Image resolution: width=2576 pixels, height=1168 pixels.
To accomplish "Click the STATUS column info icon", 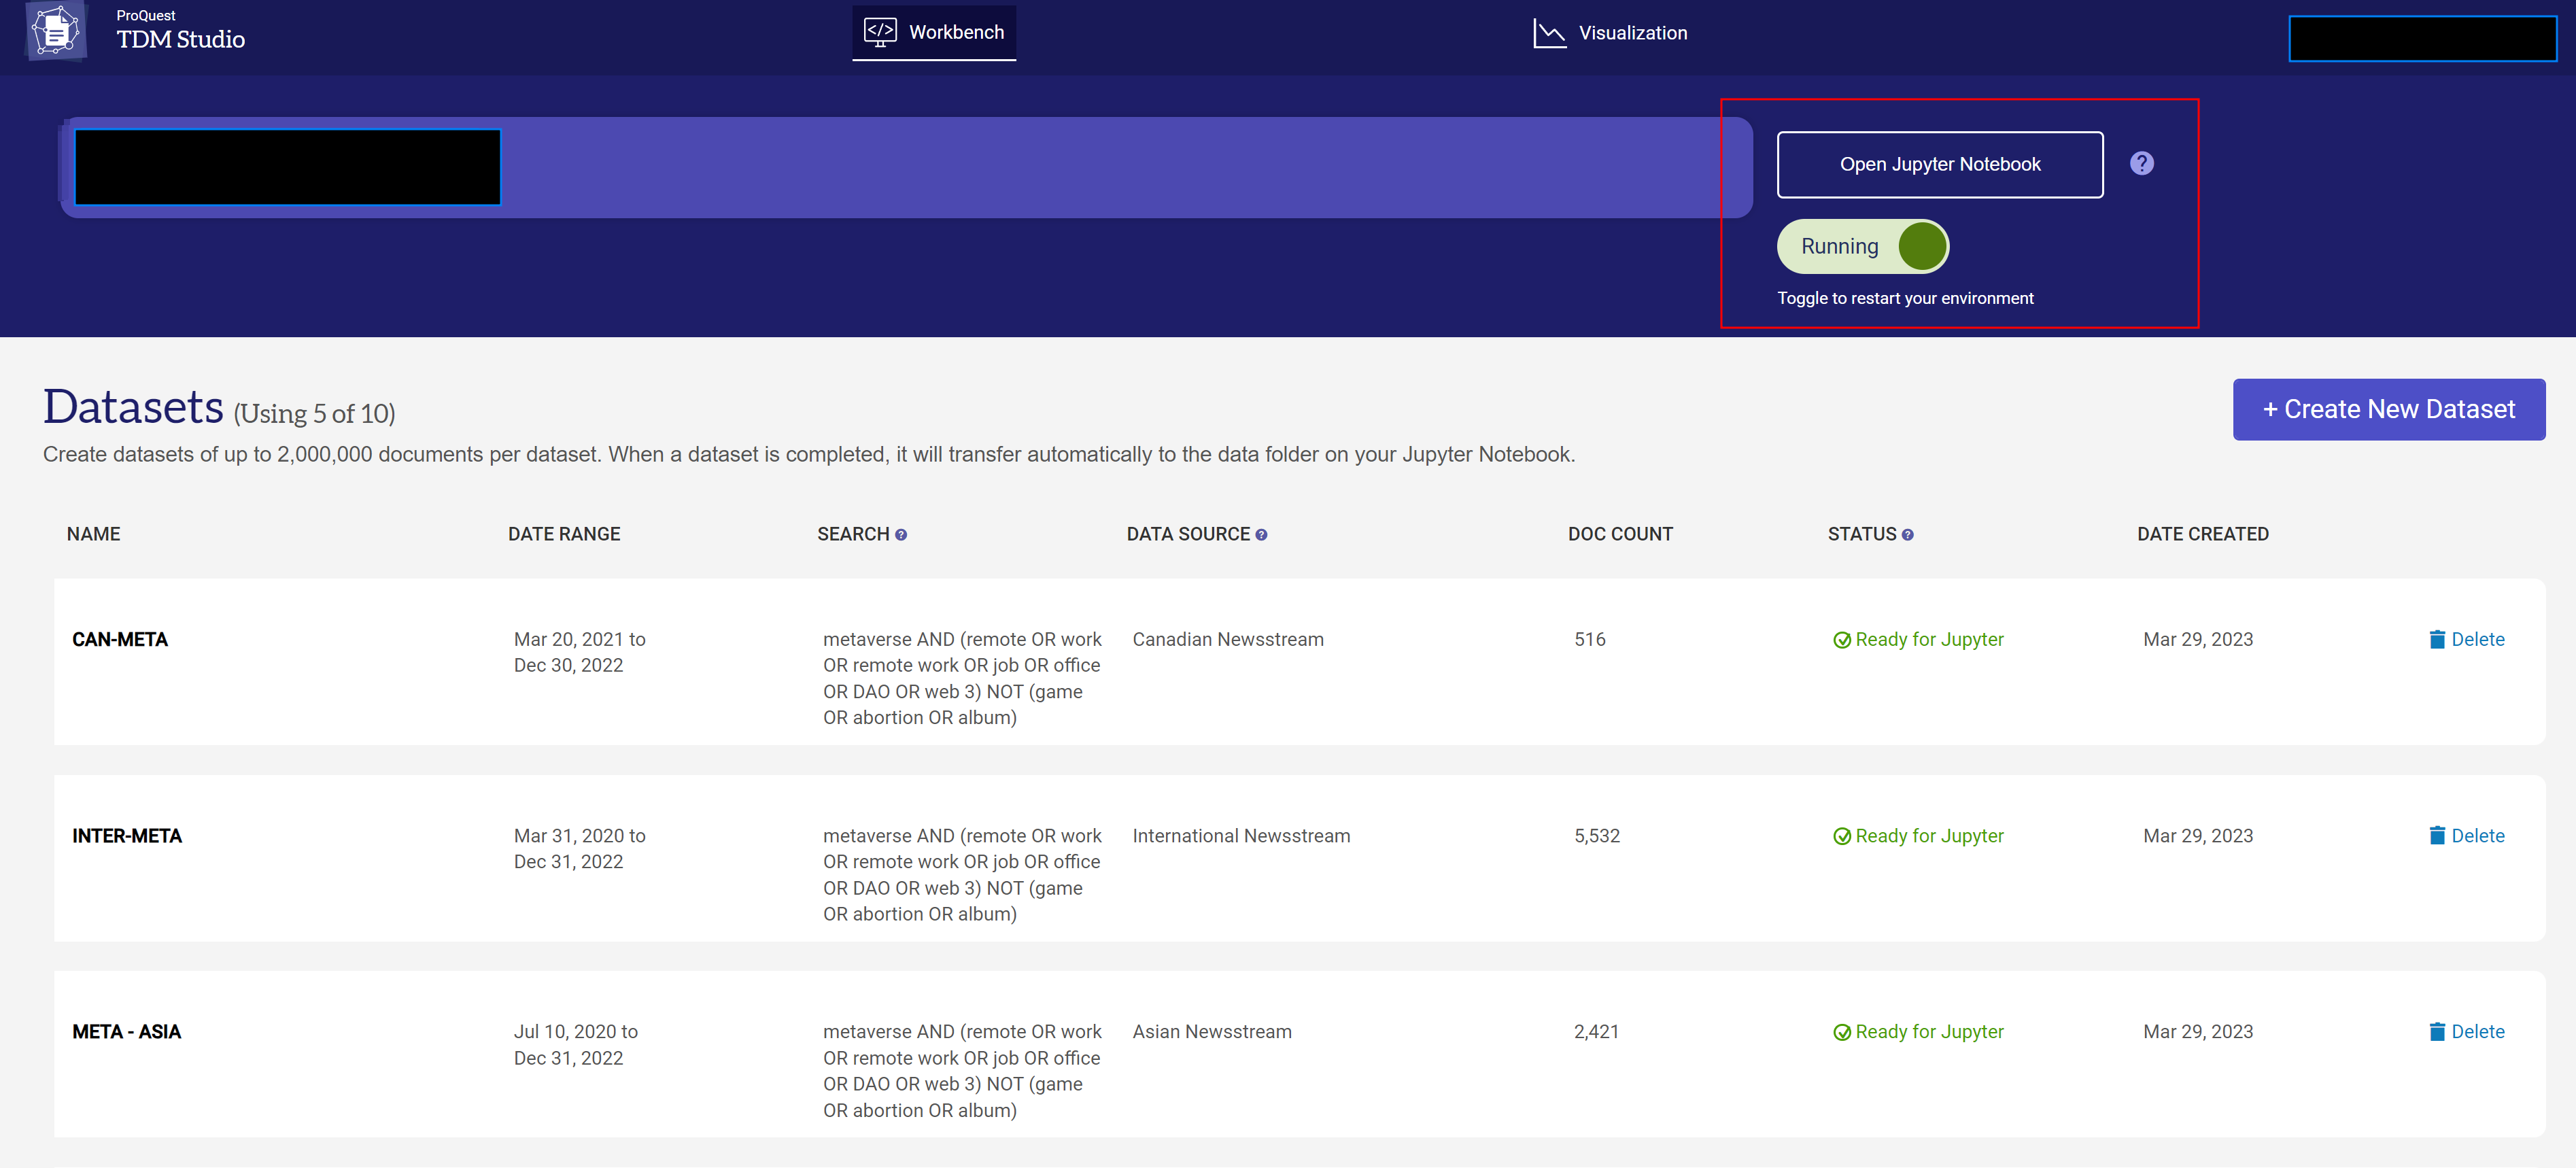I will pyautogui.click(x=1907, y=535).
